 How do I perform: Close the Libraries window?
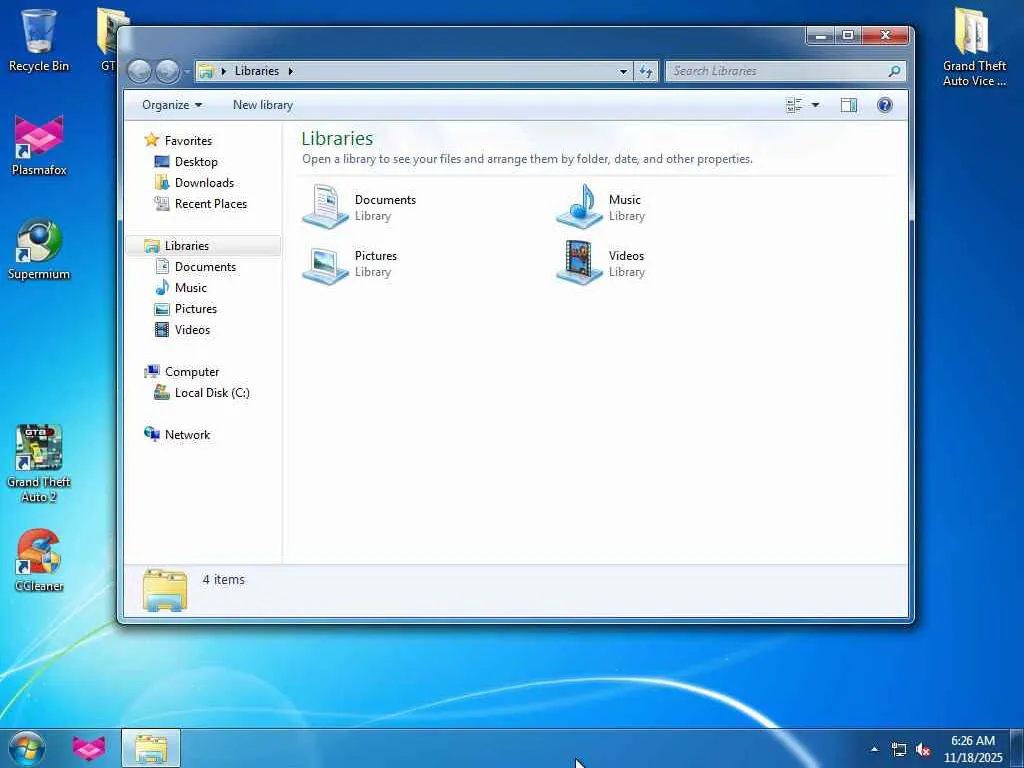point(885,36)
